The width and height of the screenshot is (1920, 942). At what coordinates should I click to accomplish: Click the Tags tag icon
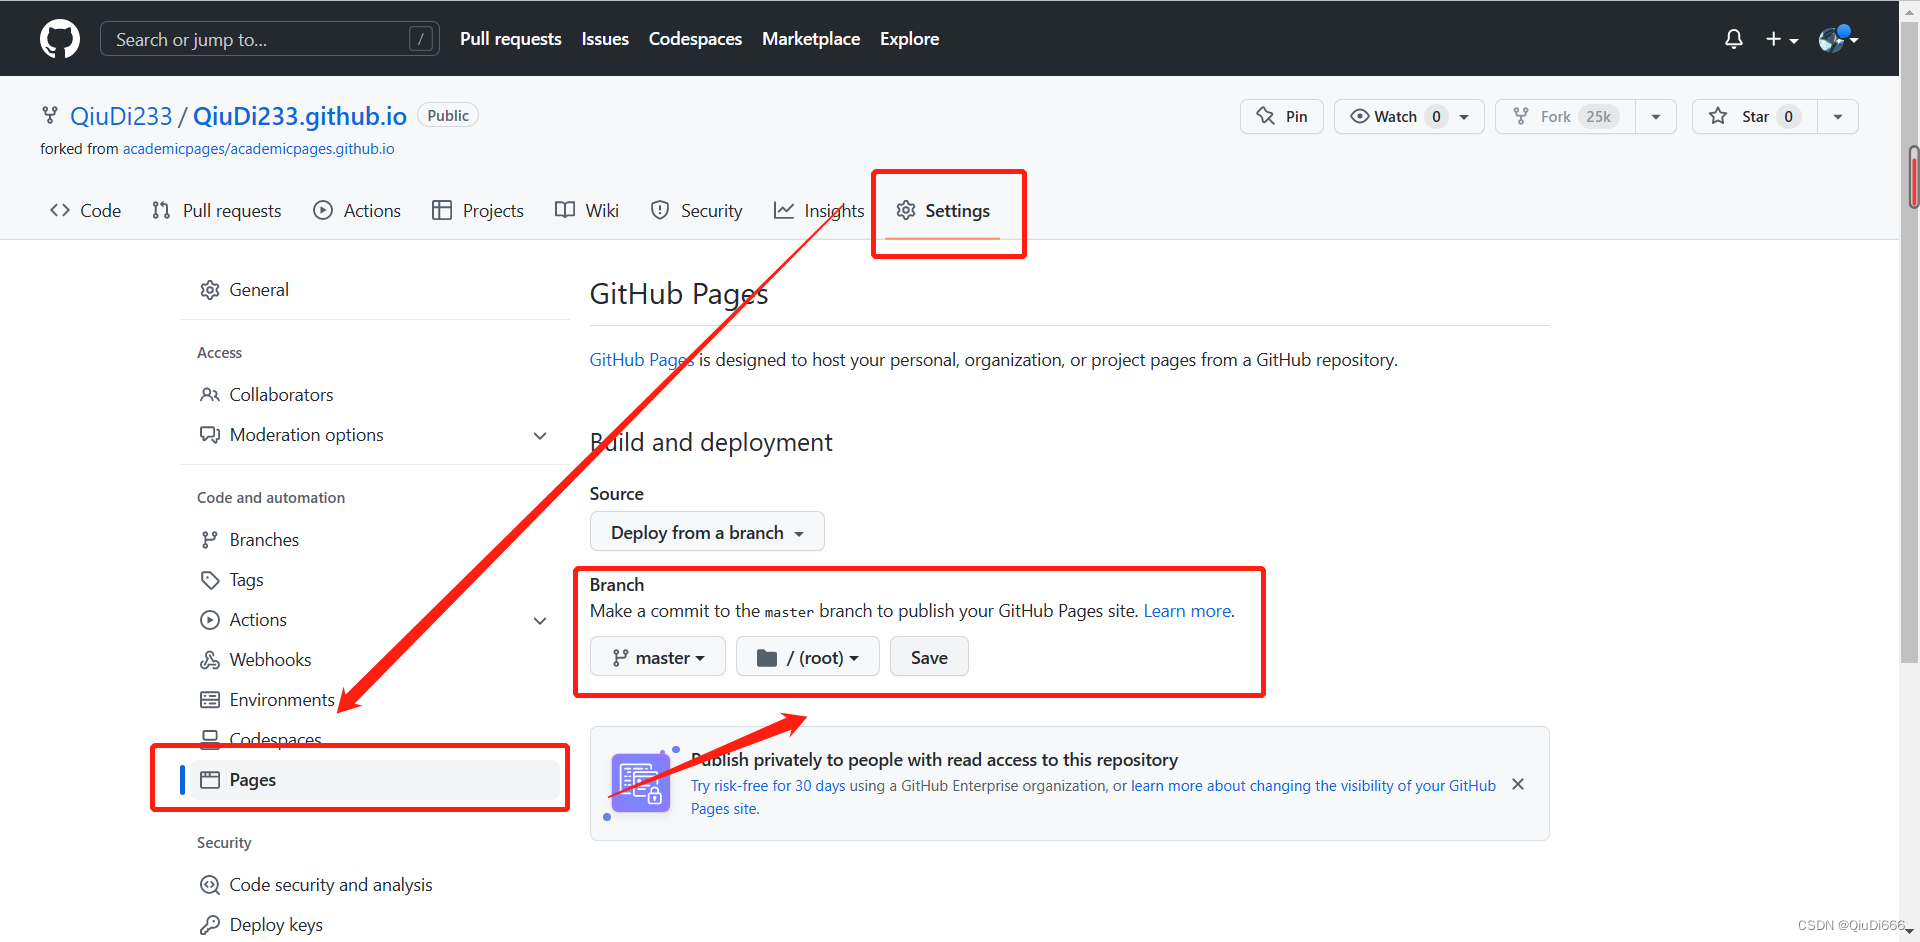pyautogui.click(x=210, y=580)
